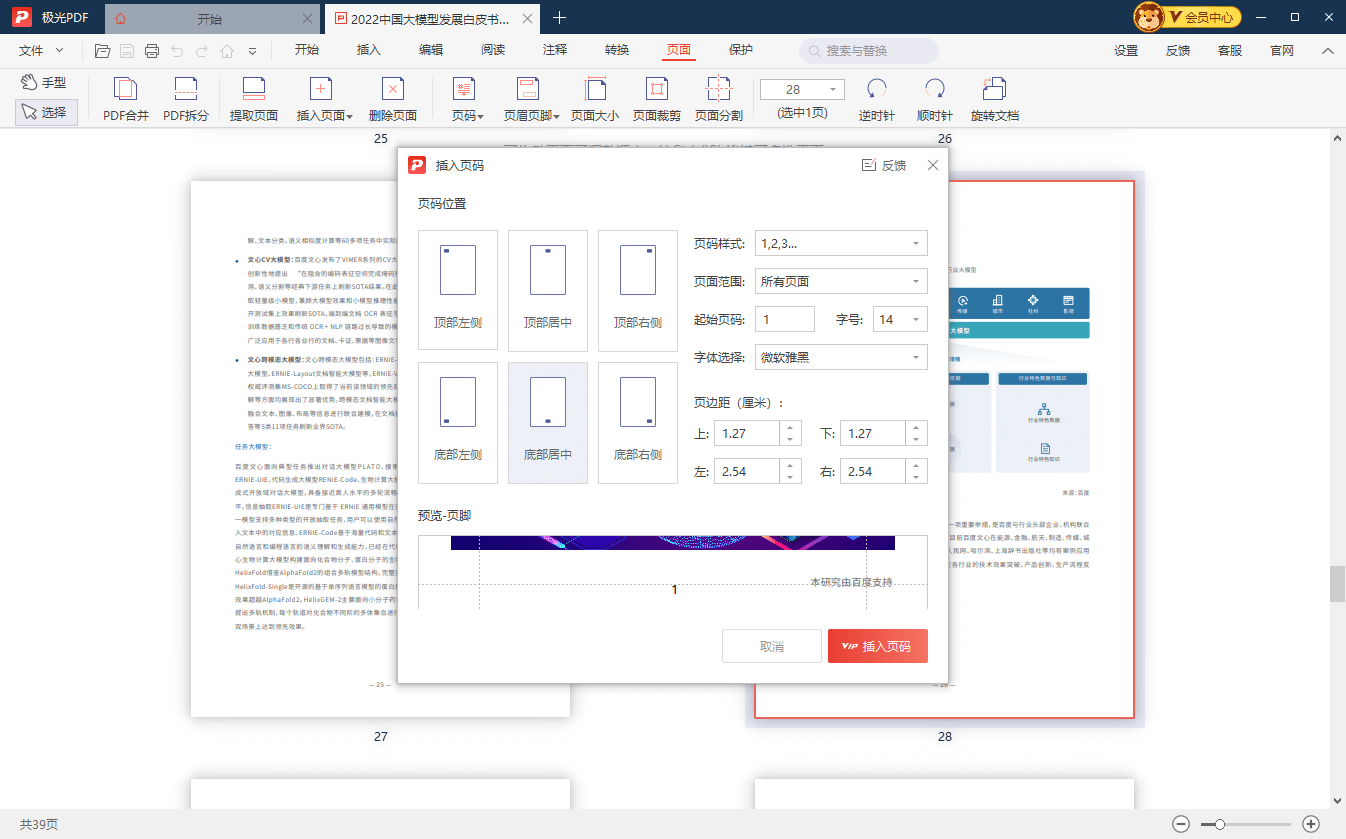Open the 页码样式 style dropdown
Screen dimensions: 1346x839
[841, 243]
